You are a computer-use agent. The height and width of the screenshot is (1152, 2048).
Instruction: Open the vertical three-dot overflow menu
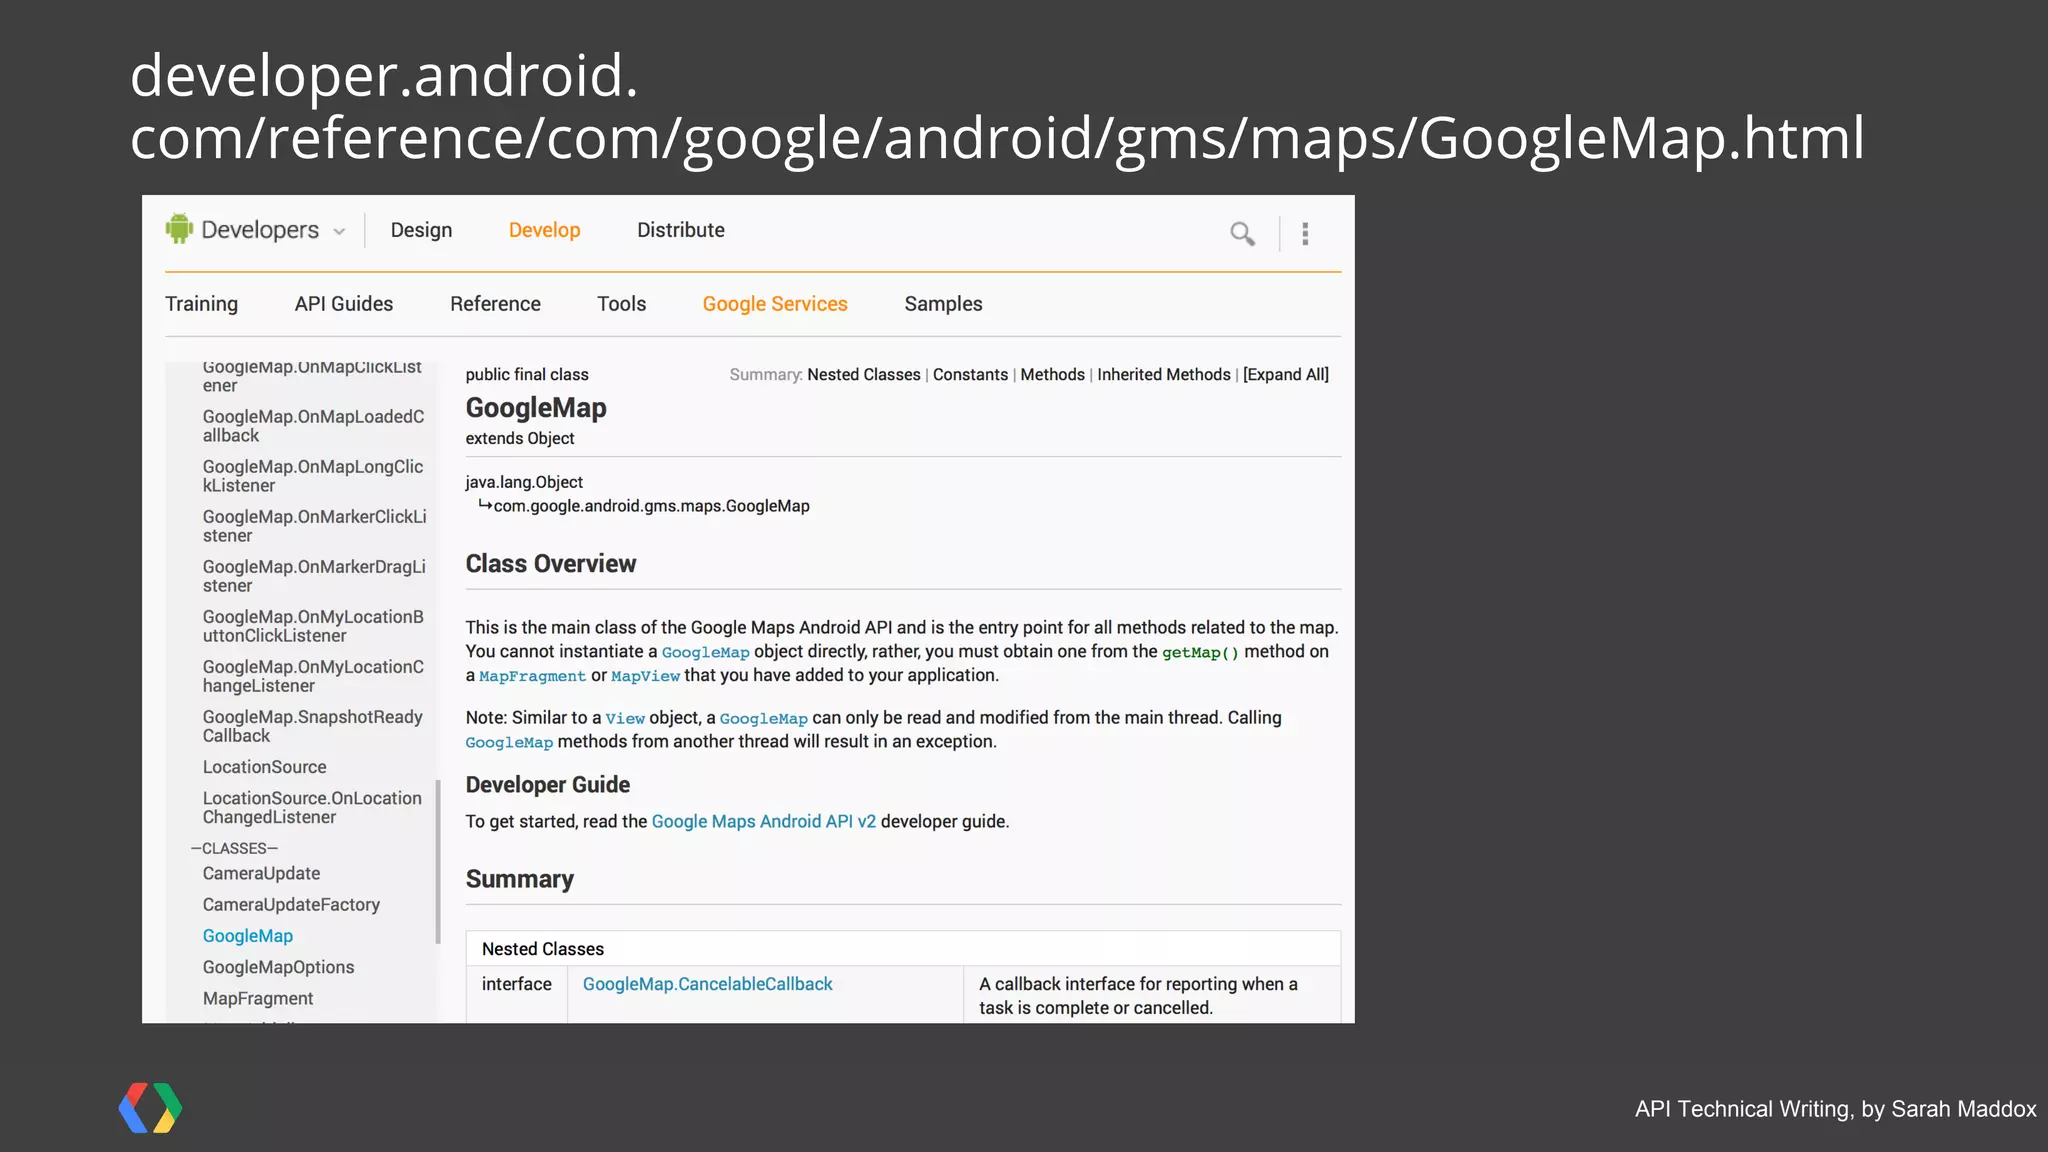(1305, 234)
